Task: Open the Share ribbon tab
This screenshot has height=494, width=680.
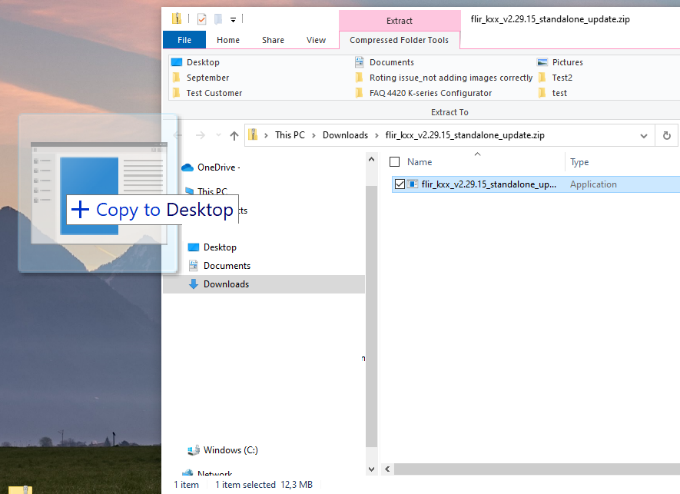Action: [273, 40]
